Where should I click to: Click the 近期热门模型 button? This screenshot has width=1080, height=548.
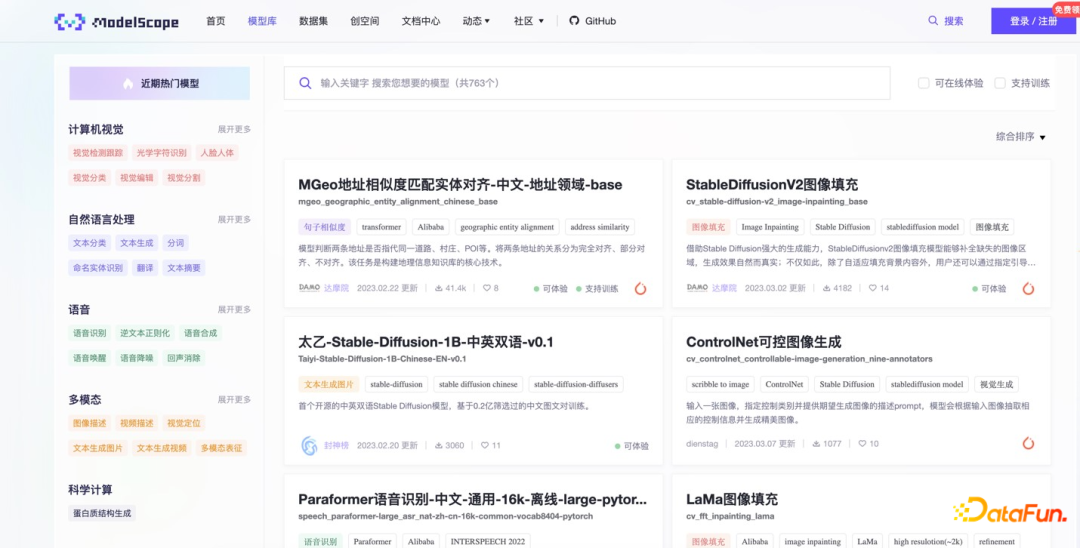coord(160,83)
